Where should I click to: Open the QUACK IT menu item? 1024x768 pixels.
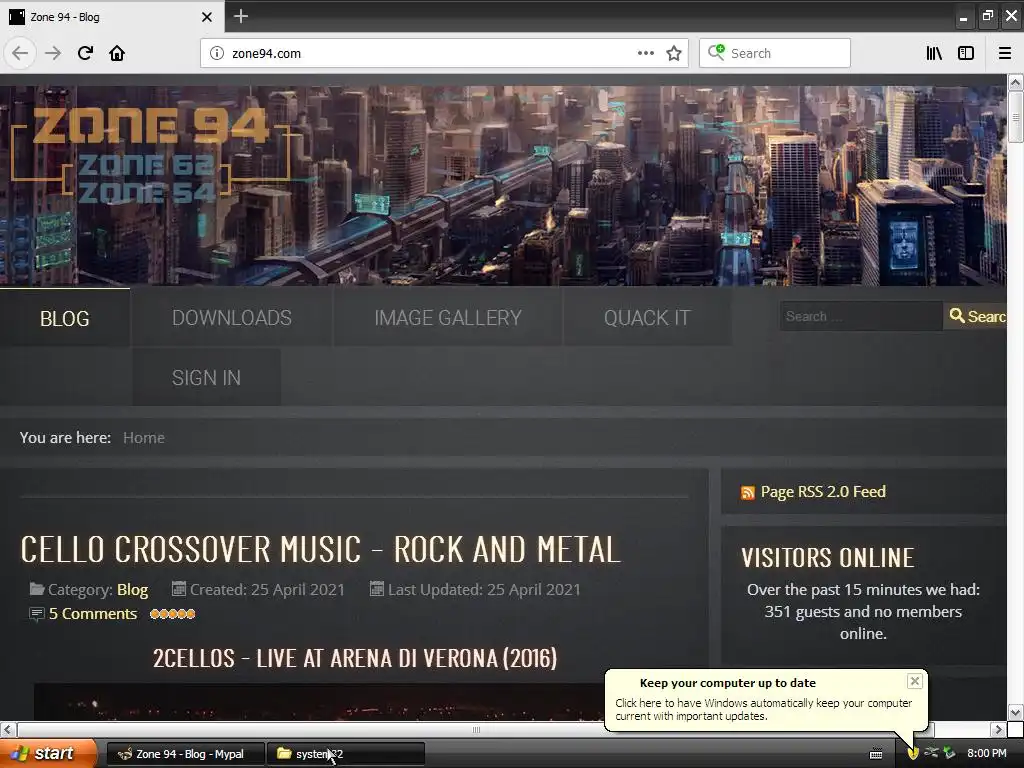(647, 318)
